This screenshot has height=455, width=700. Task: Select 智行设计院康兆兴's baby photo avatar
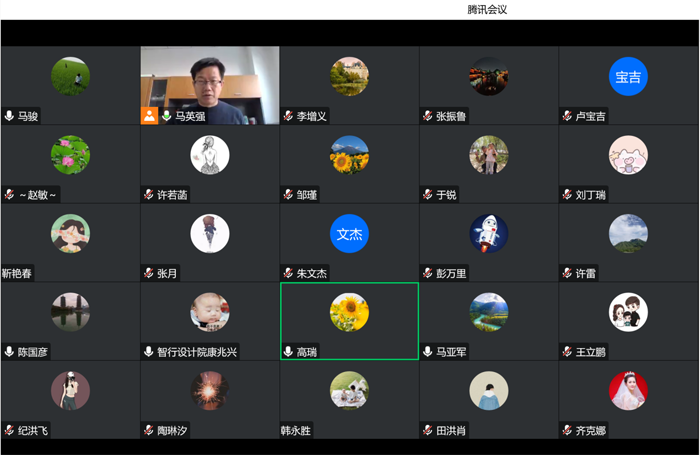point(210,312)
